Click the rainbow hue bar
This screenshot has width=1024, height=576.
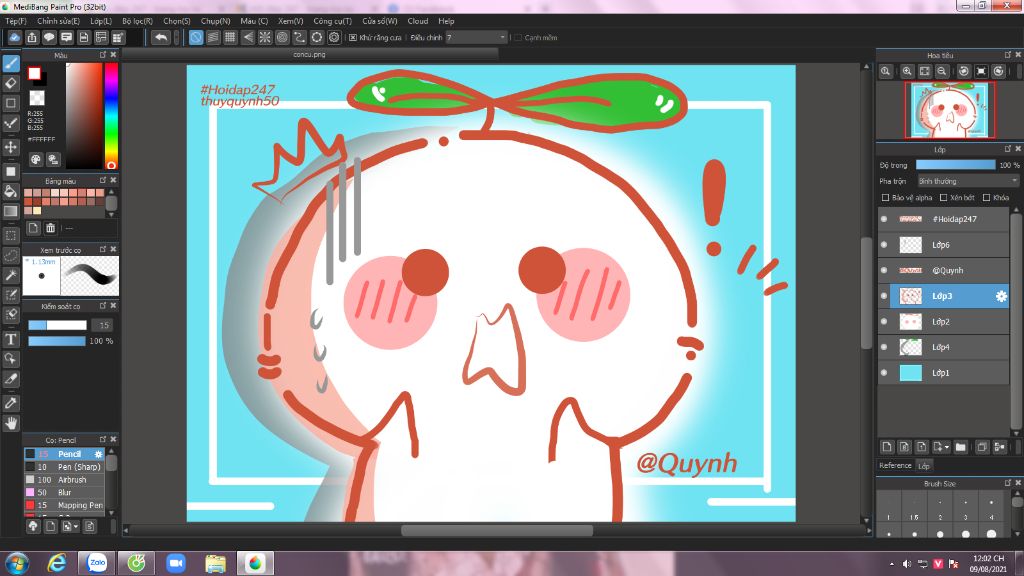click(112, 116)
